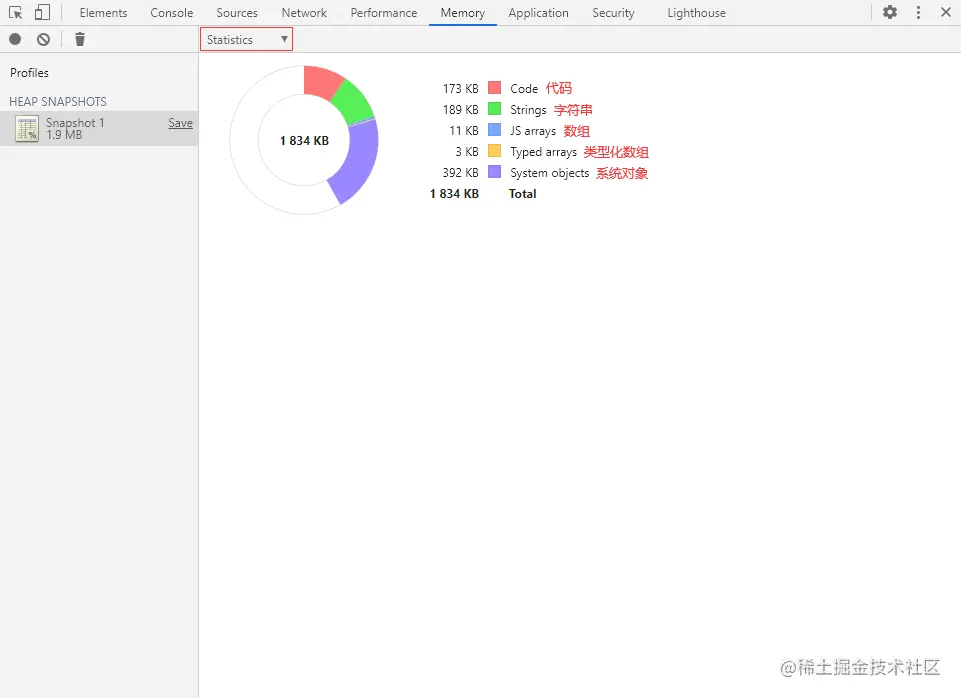Open the Statistics view dropdown
Viewport: 961px width, 698px height.
[246, 39]
